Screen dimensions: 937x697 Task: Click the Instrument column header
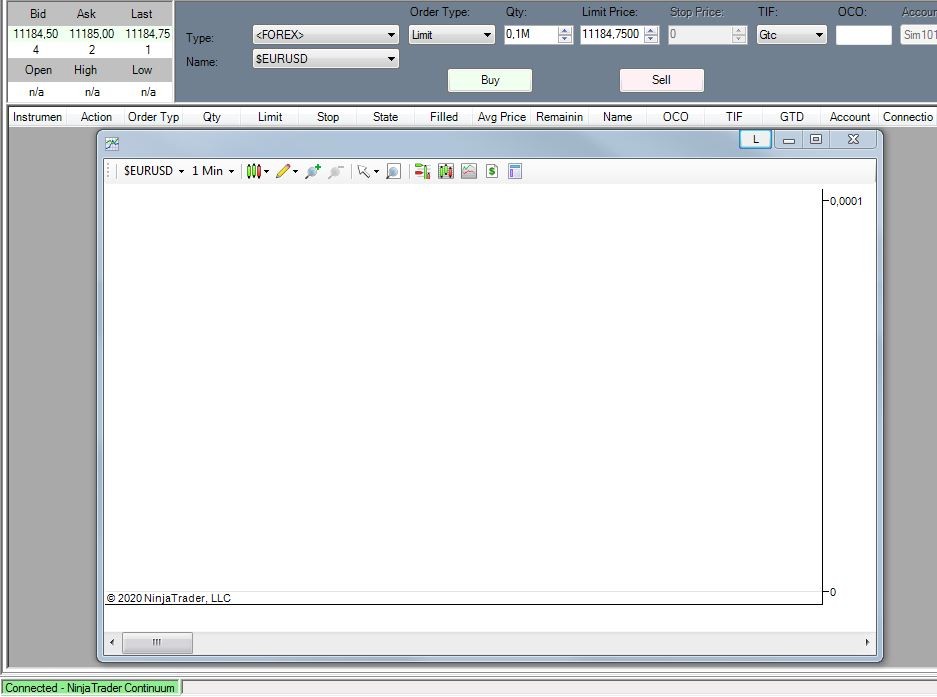(38, 117)
